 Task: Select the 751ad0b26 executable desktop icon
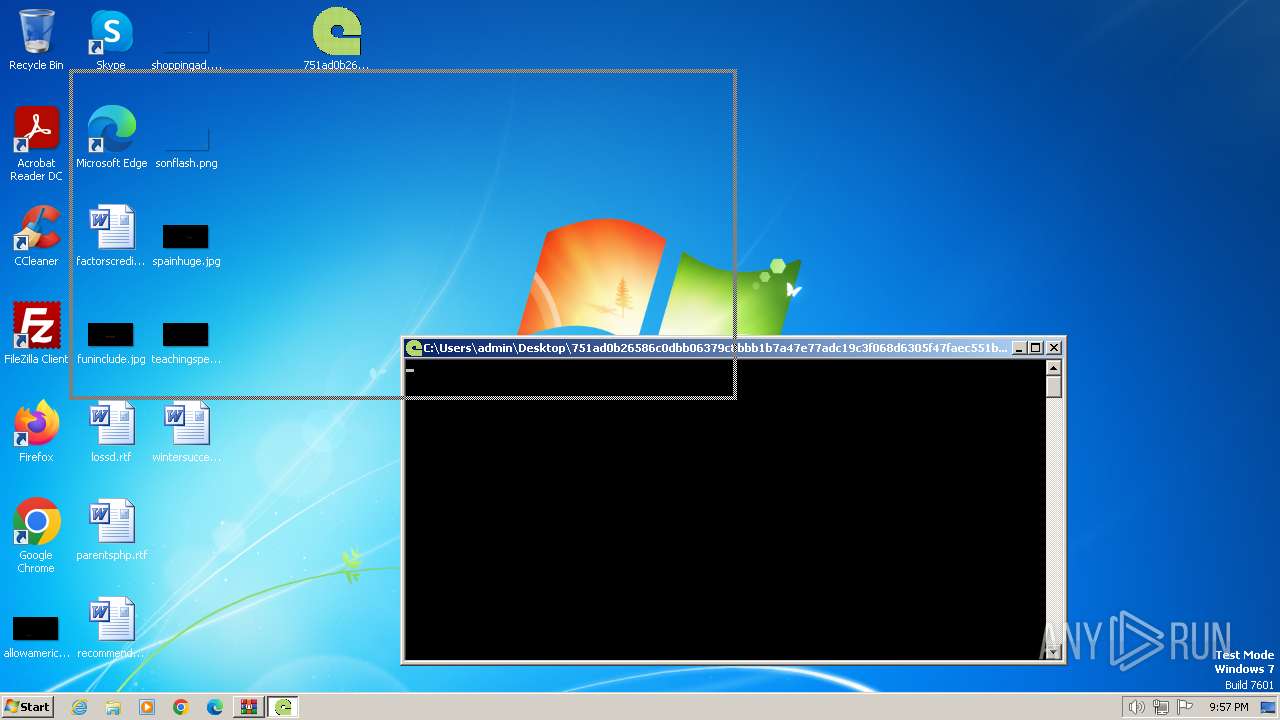tap(336, 40)
